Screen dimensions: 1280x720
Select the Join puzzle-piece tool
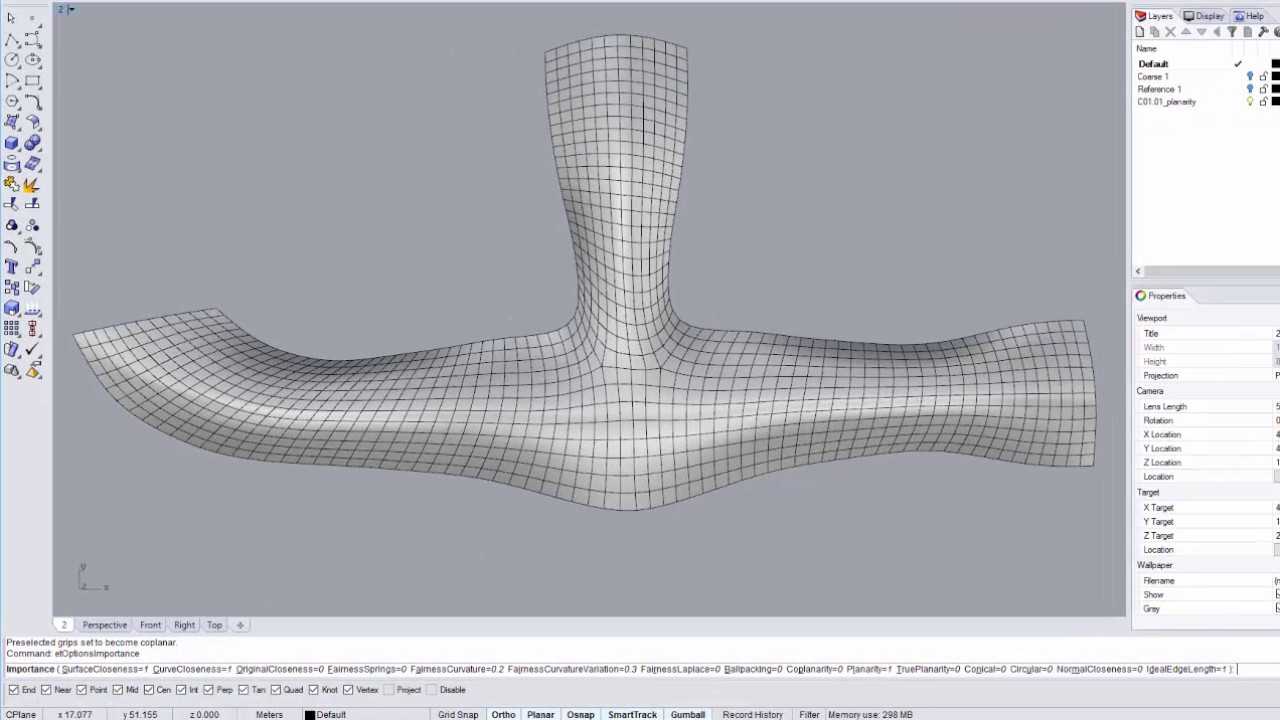tap(11, 184)
